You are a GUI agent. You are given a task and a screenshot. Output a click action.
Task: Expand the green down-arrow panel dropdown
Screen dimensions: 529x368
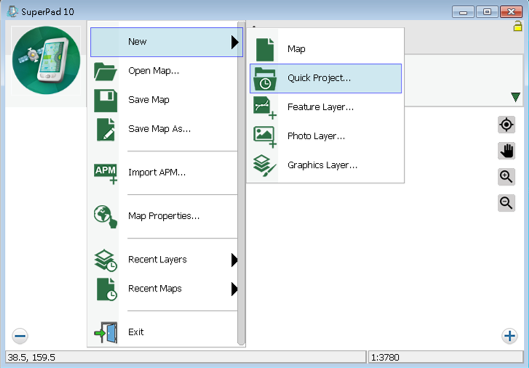(x=515, y=97)
